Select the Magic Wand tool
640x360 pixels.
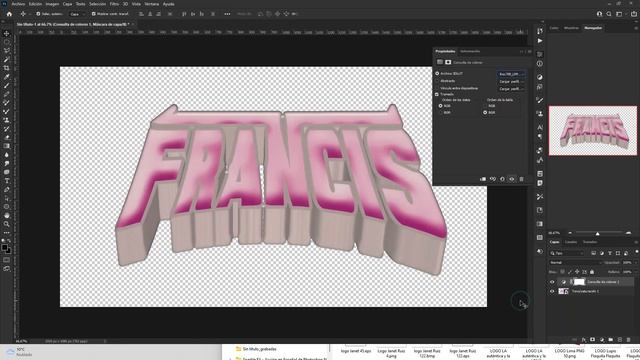(x=7, y=60)
